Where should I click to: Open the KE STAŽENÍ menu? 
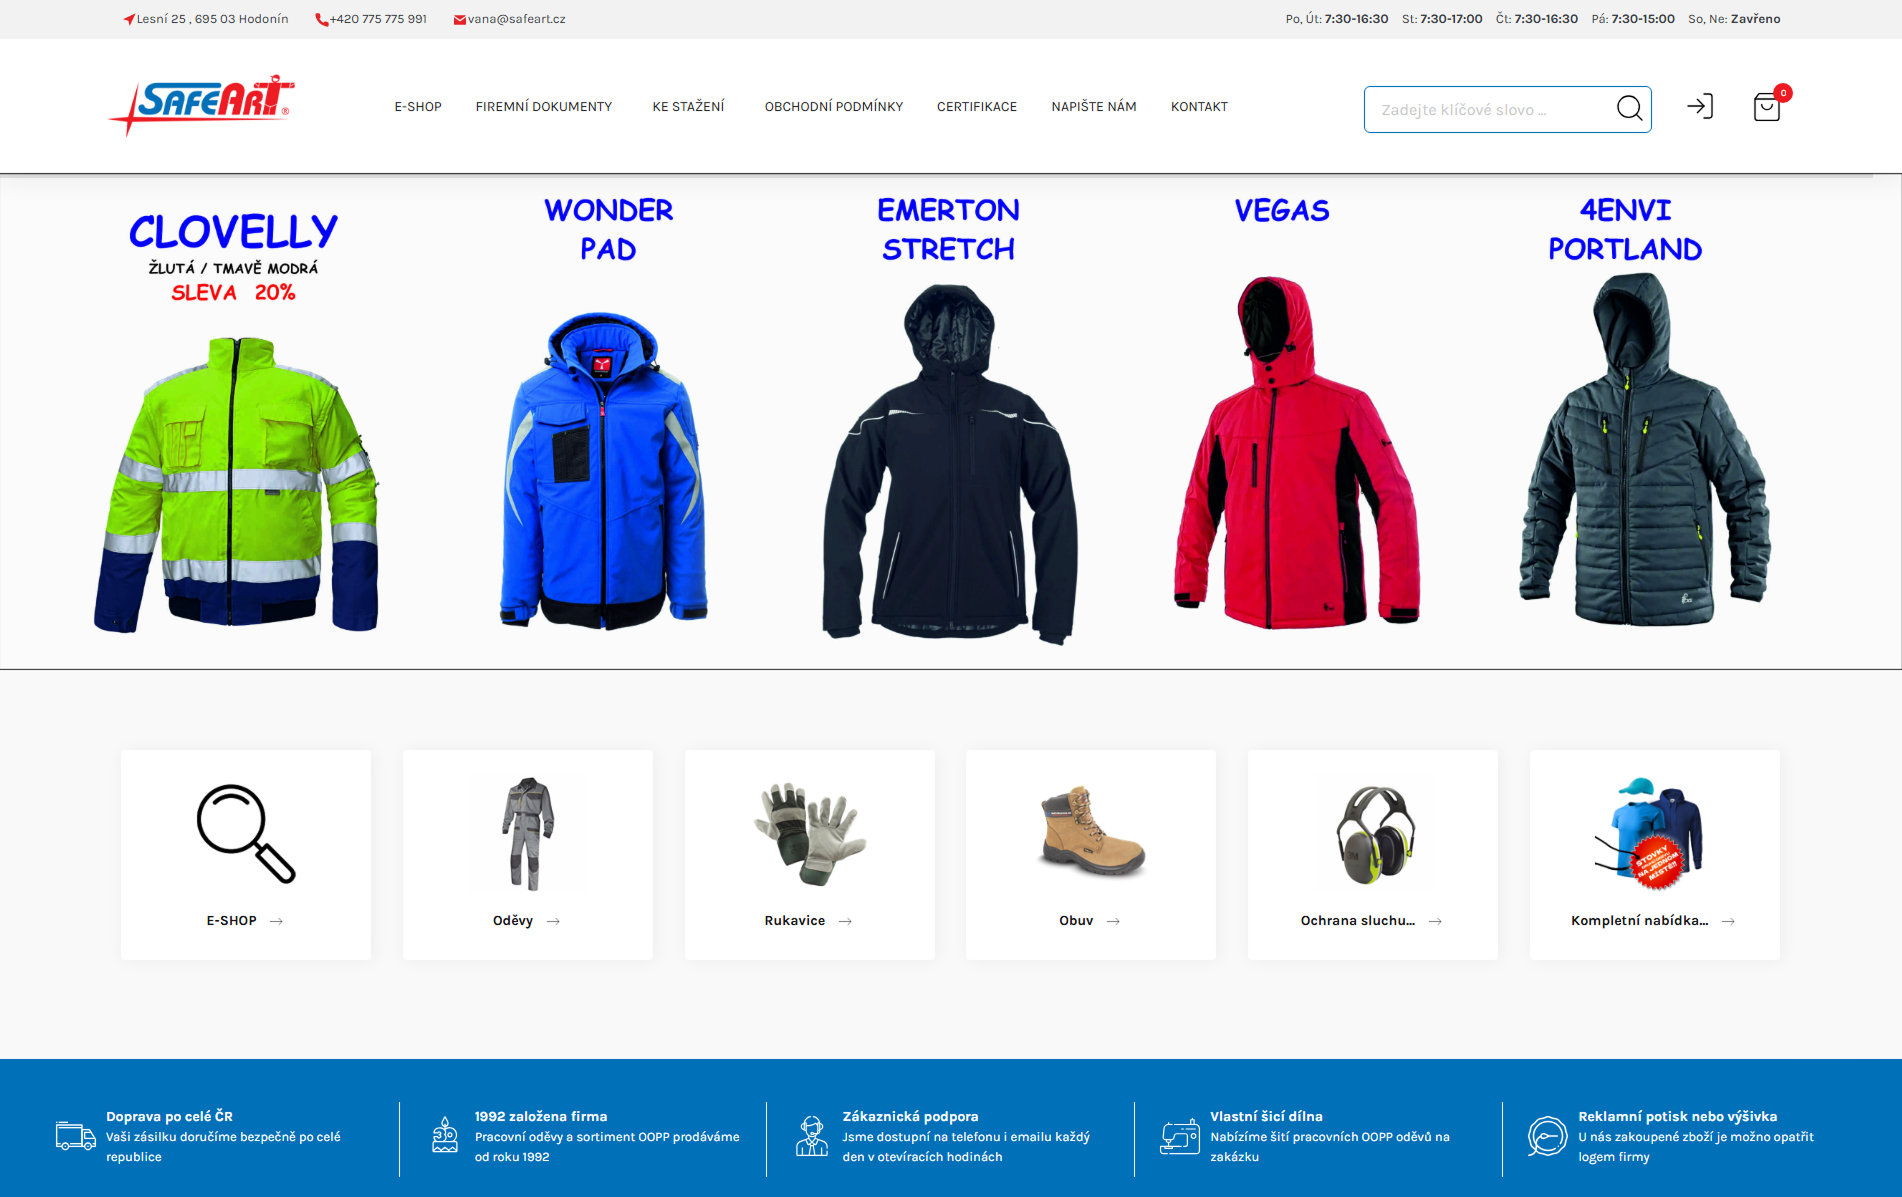point(688,107)
